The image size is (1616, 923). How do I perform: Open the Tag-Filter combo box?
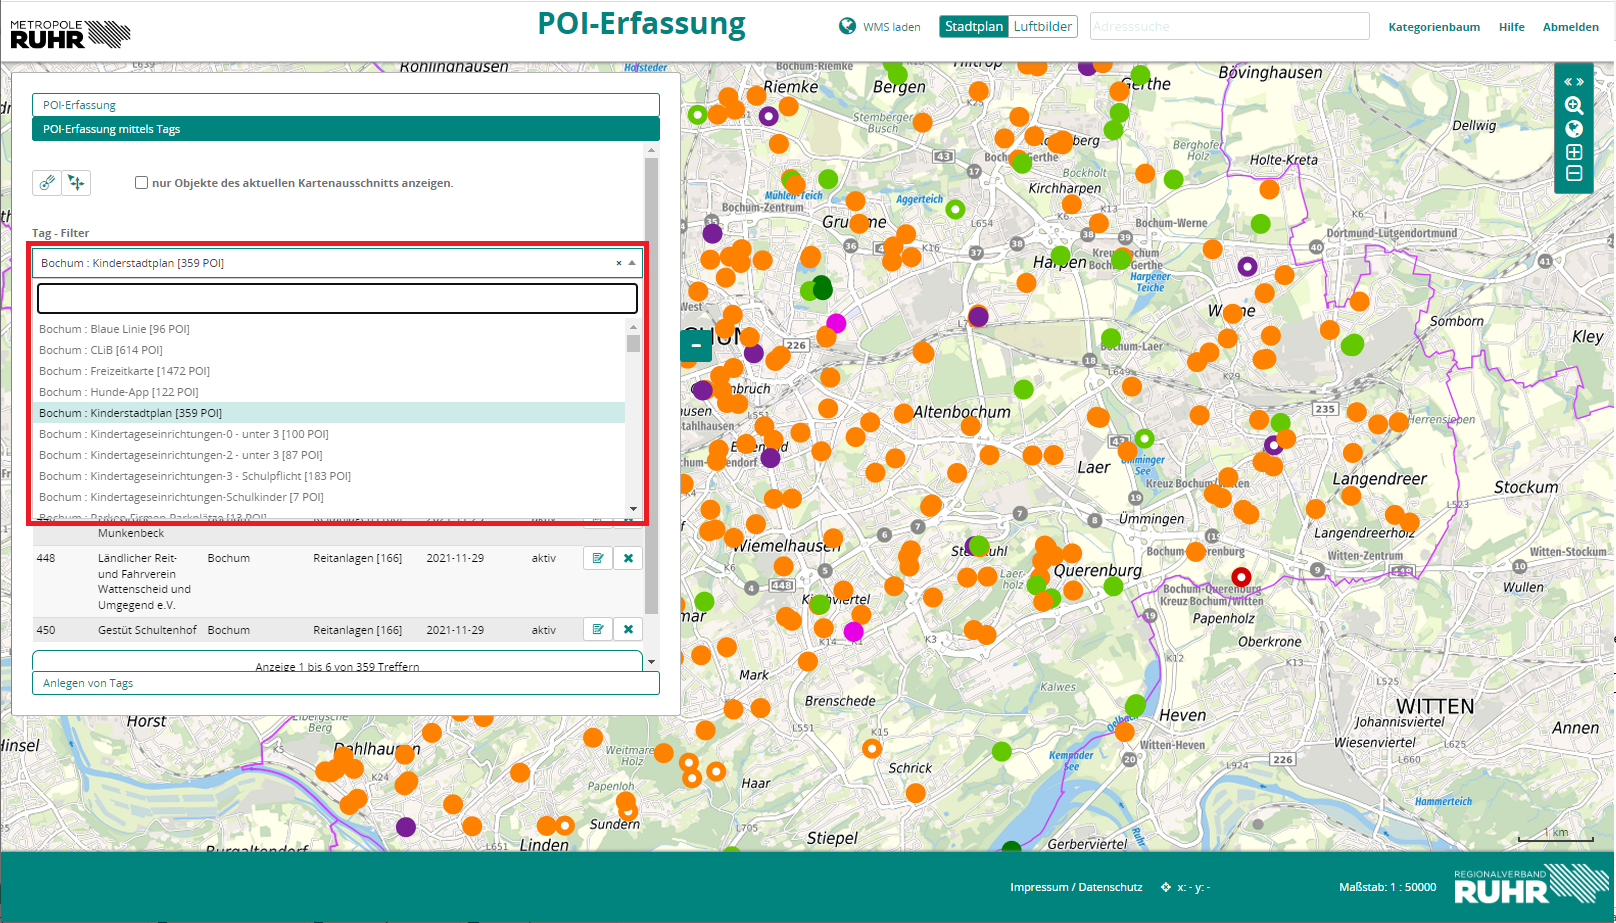click(337, 263)
